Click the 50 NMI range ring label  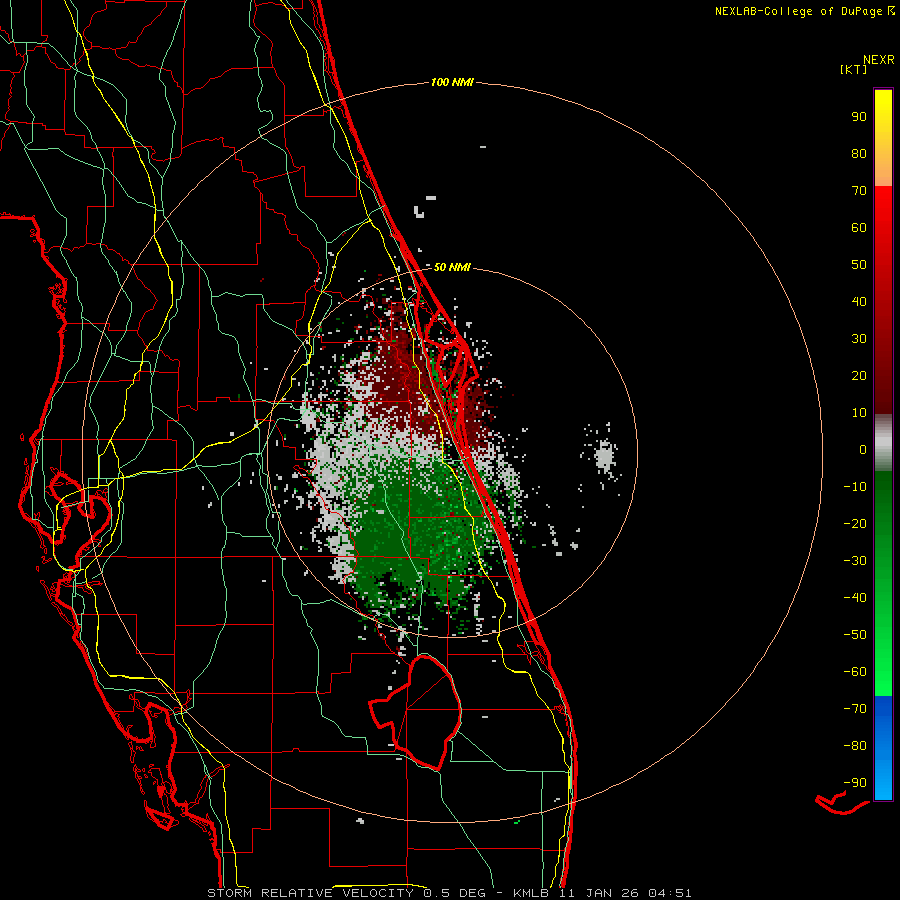pos(452,267)
